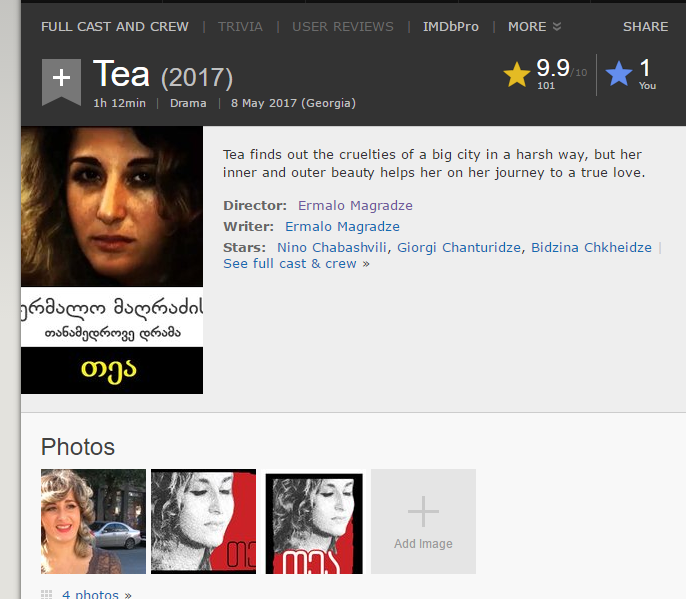This screenshot has height=599, width=686.
Task: Click the Tea (2017) title
Action: point(163,74)
